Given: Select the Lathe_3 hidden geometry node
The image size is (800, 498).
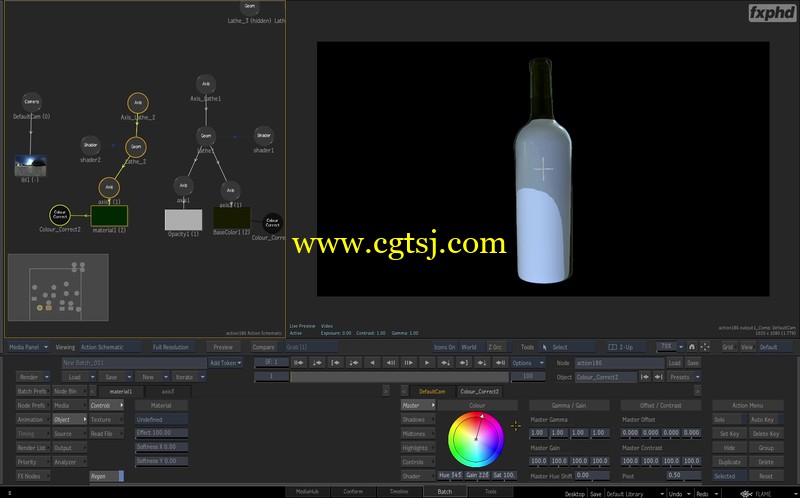Looking at the screenshot, I should point(249,7).
